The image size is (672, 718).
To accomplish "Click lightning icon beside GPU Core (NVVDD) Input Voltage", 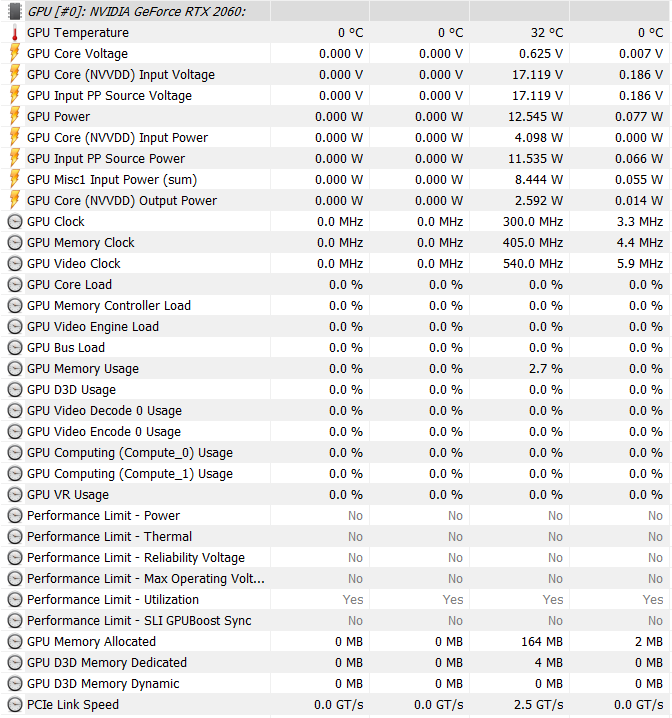I will [15, 75].
